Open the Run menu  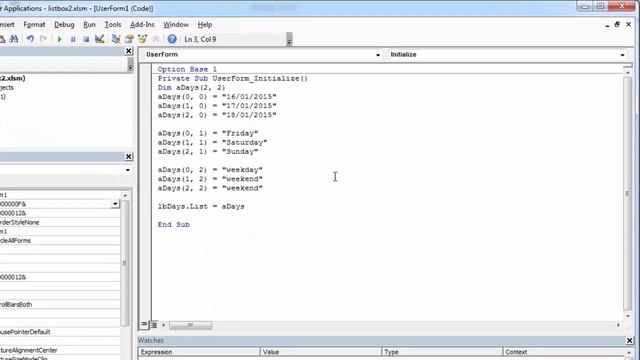tap(89, 24)
